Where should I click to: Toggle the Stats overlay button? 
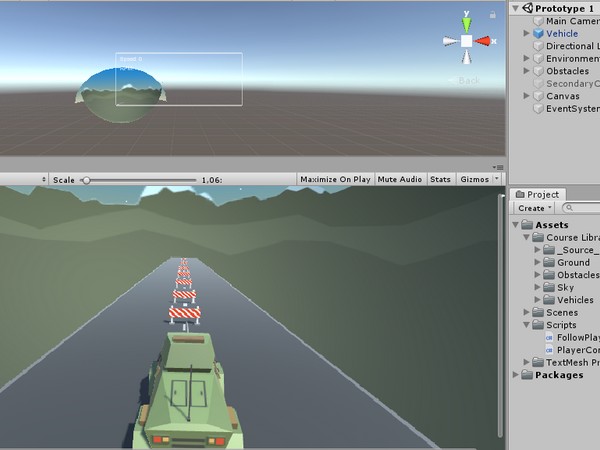tap(440, 179)
